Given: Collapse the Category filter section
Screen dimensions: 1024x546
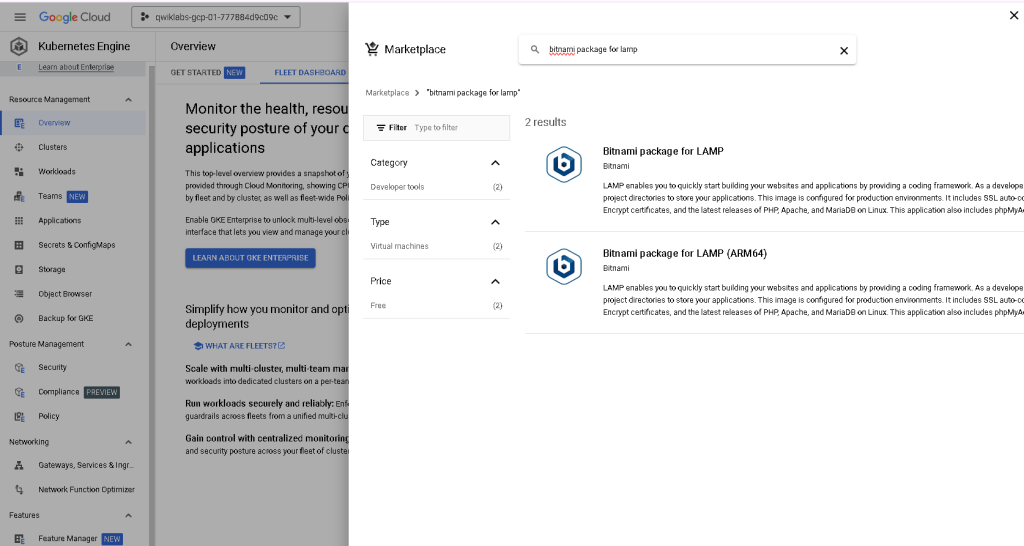Looking at the screenshot, I should [x=495, y=163].
